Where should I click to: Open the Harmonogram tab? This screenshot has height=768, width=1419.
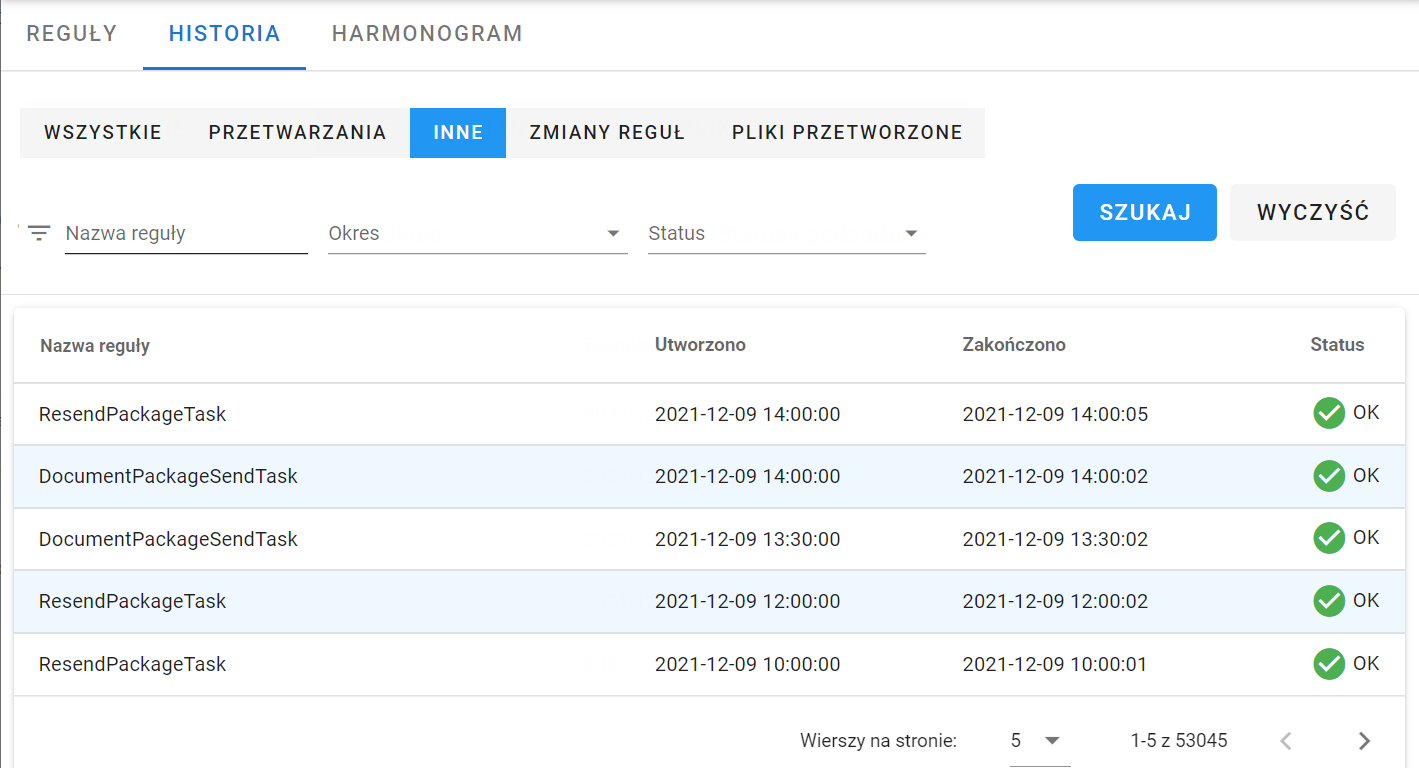point(427,34)
